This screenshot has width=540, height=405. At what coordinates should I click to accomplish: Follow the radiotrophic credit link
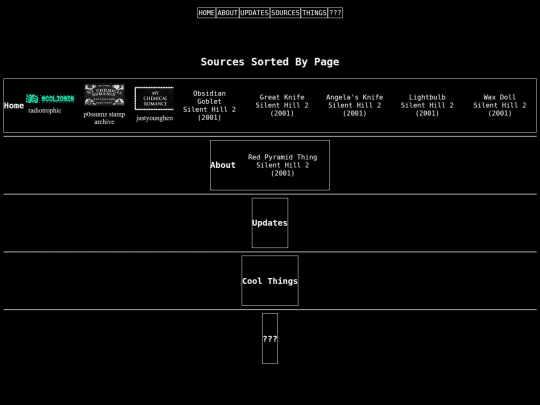[x=44, y=111]
